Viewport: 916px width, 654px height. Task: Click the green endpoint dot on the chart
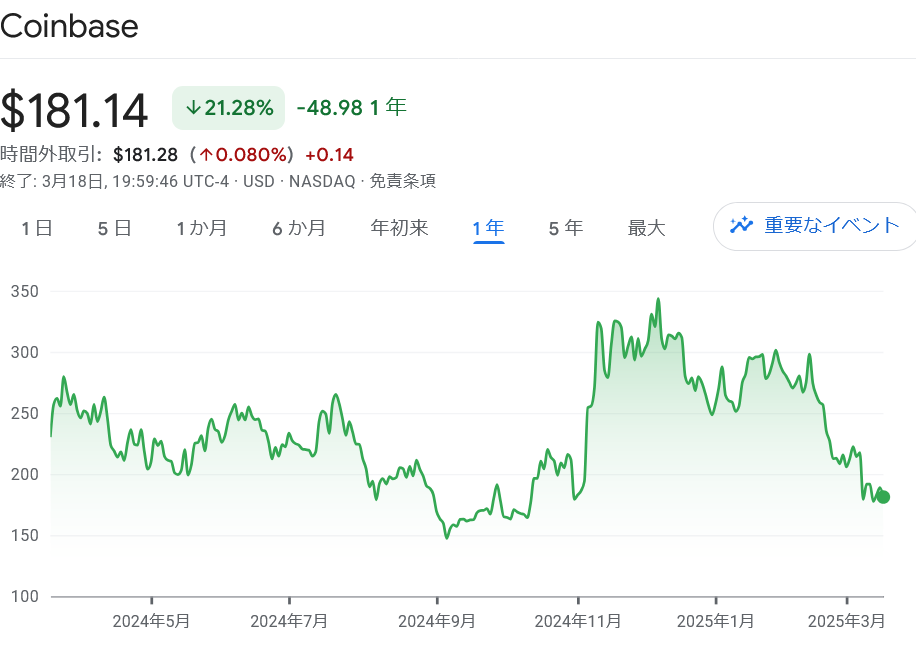pos(883,497)
